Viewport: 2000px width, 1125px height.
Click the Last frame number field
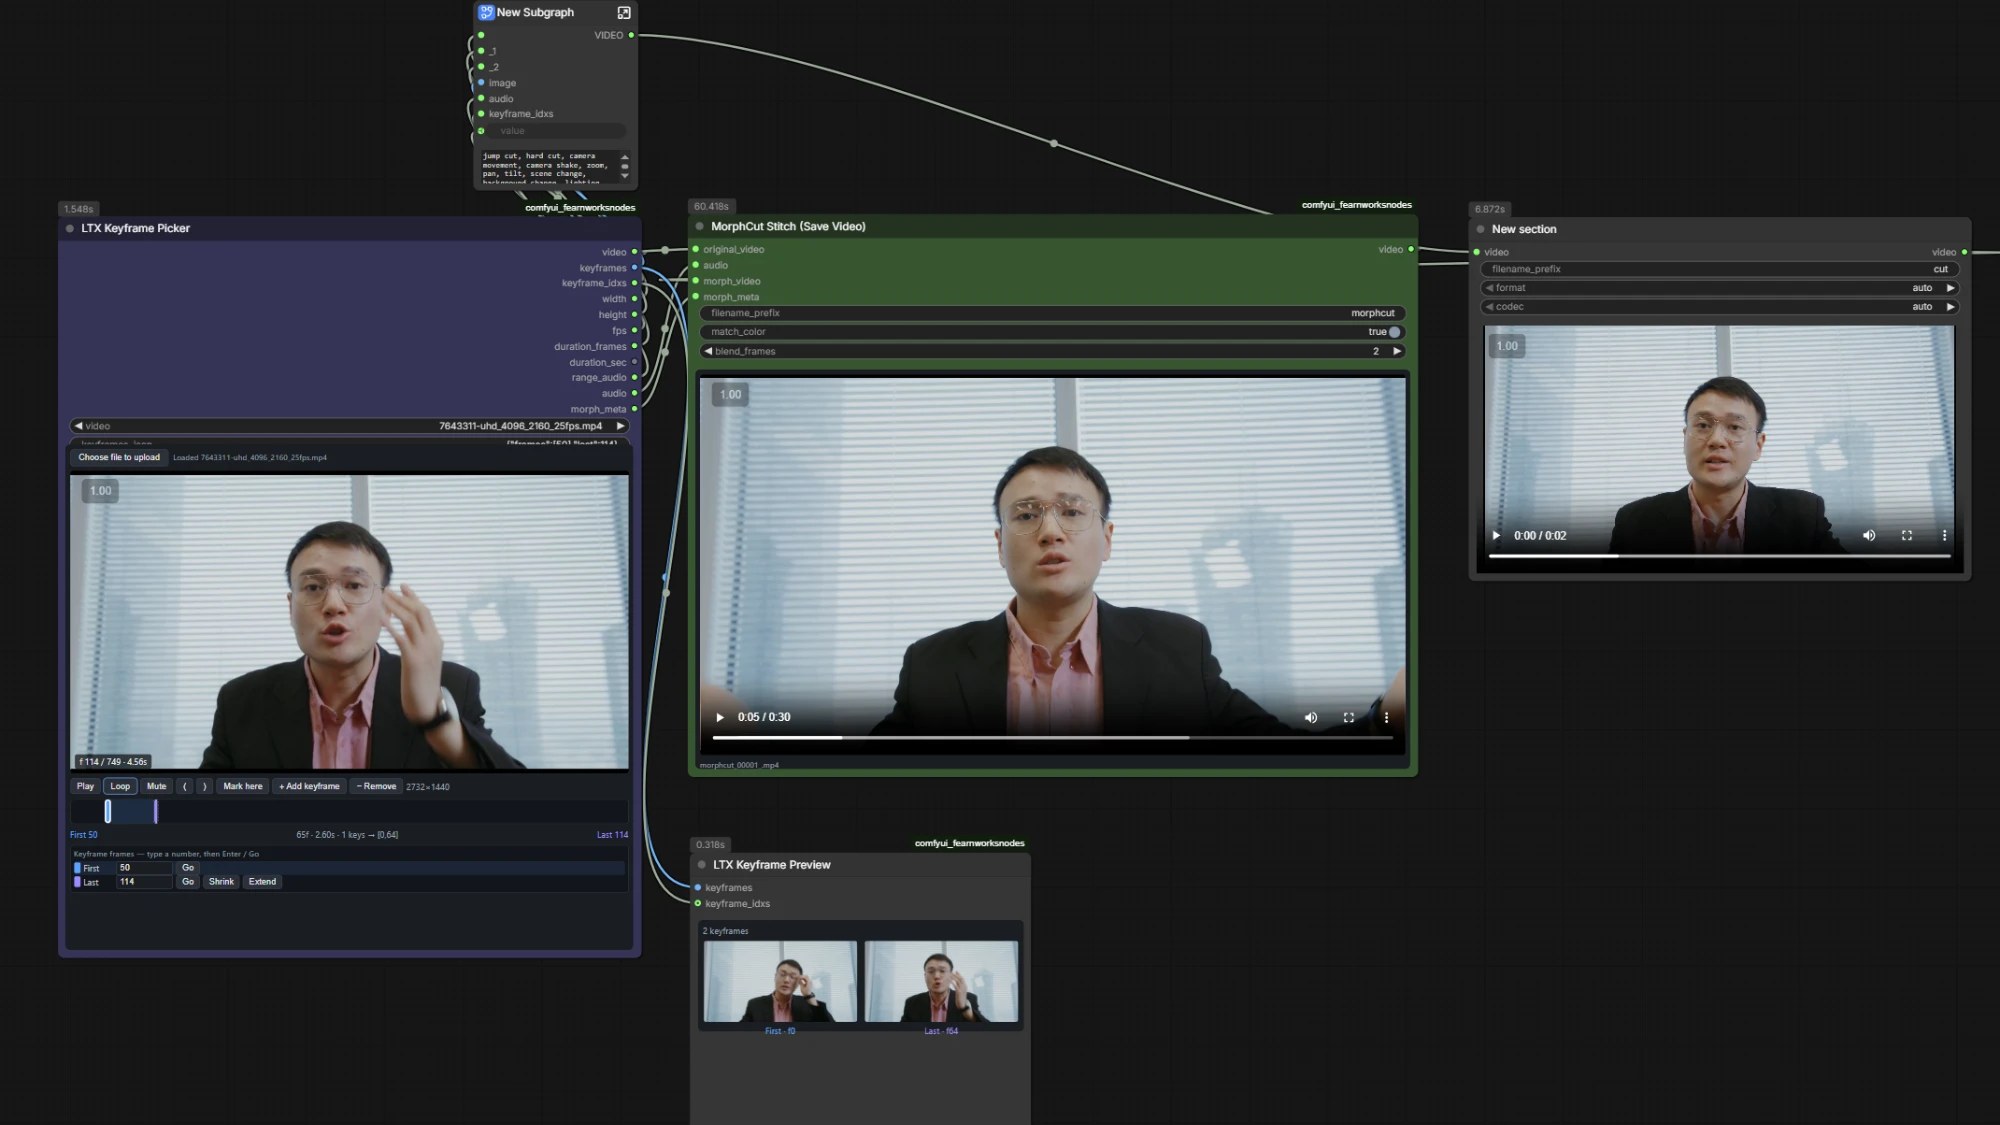[x=144, y=882]
